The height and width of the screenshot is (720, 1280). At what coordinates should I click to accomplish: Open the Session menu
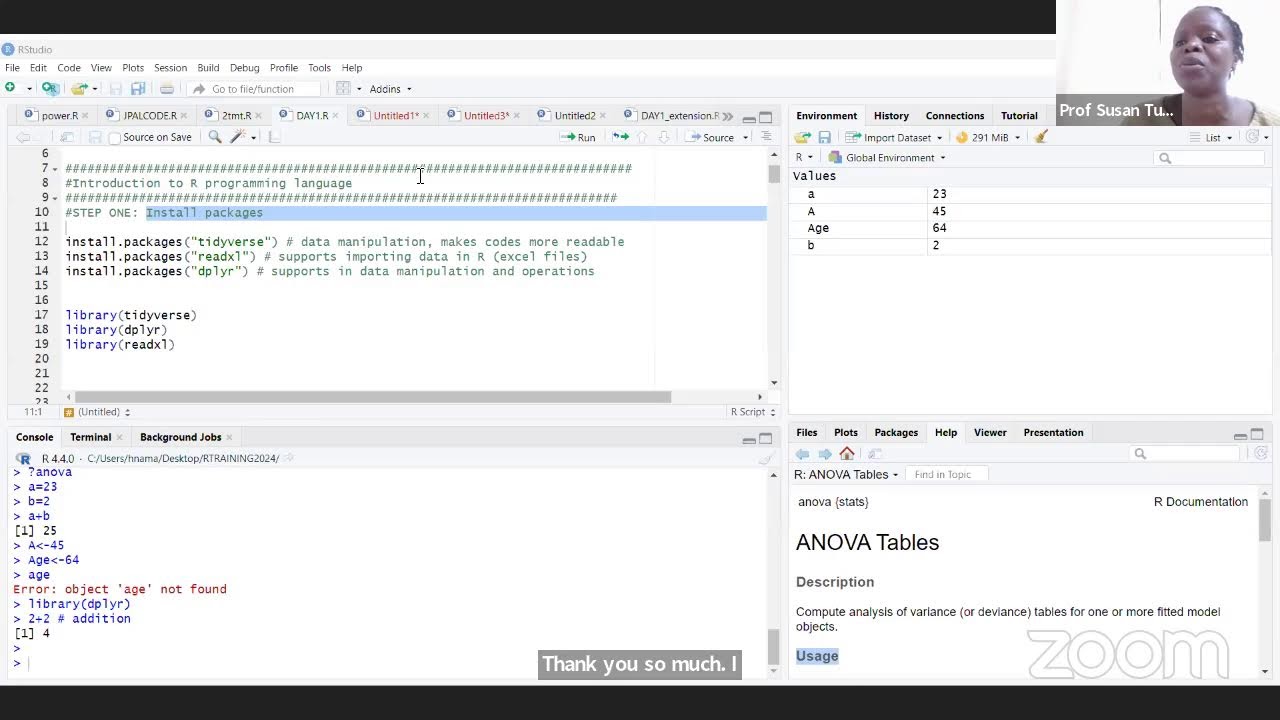tap(170, 68)
